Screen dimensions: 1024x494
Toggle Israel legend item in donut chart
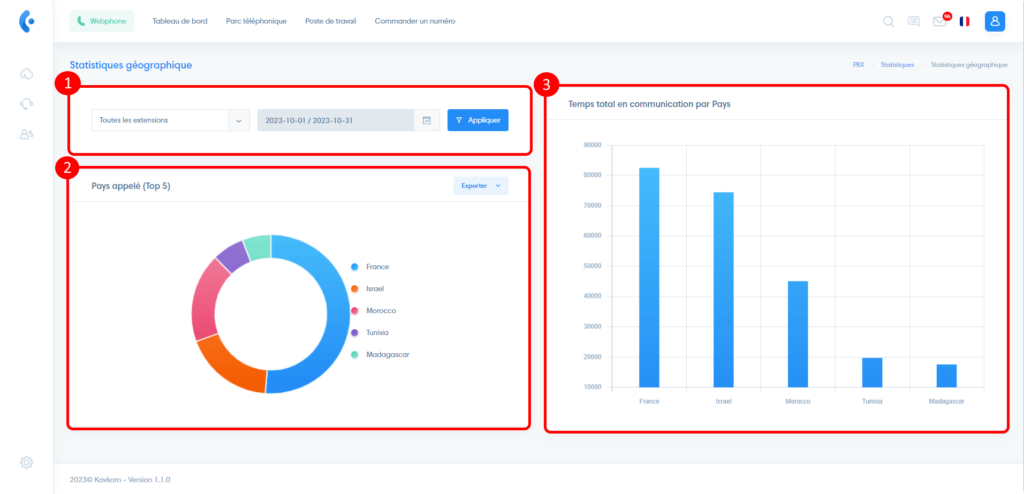[x=375, y=289]
